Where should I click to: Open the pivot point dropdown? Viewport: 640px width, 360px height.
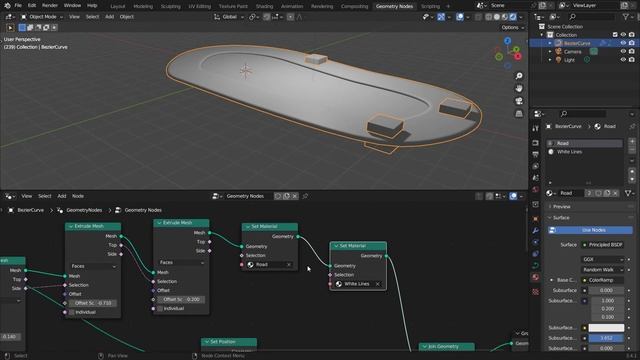[x=254, y=17]
